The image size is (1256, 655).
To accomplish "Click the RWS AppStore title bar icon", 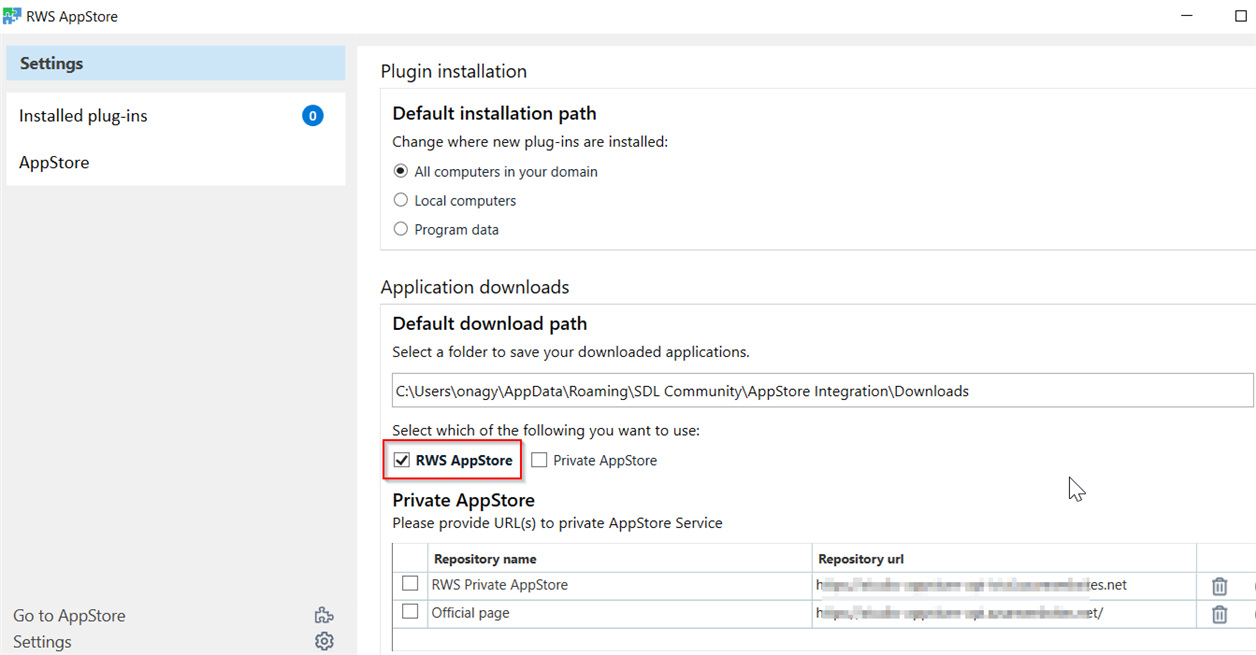I will pyautogui.click(x=12, y=16).
